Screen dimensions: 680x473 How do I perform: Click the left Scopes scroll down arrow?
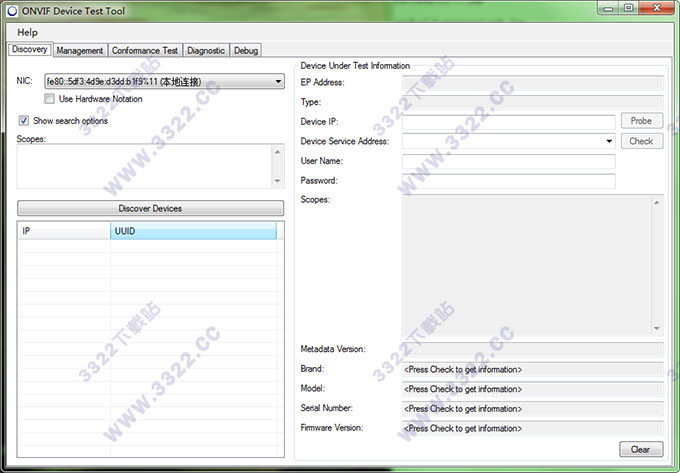(278, 181)
